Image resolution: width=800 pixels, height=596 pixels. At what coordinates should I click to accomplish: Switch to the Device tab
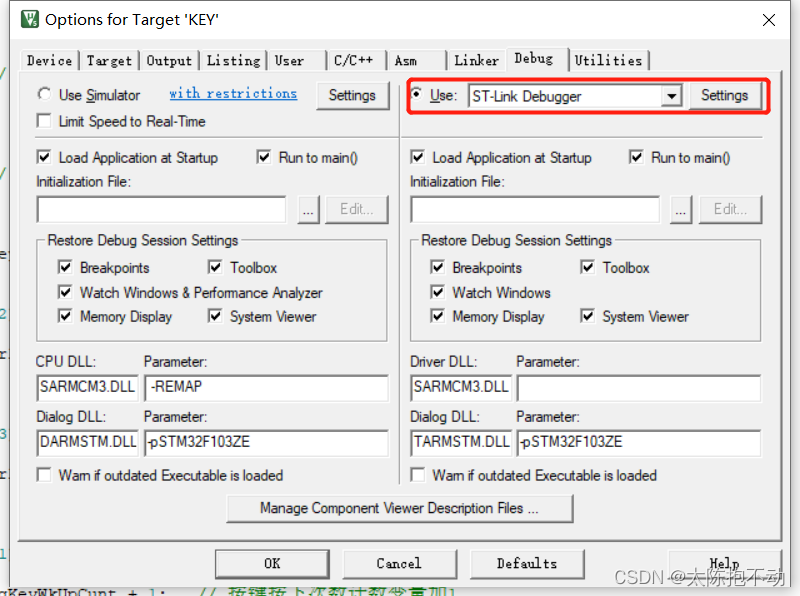click(x=49, y=61)
